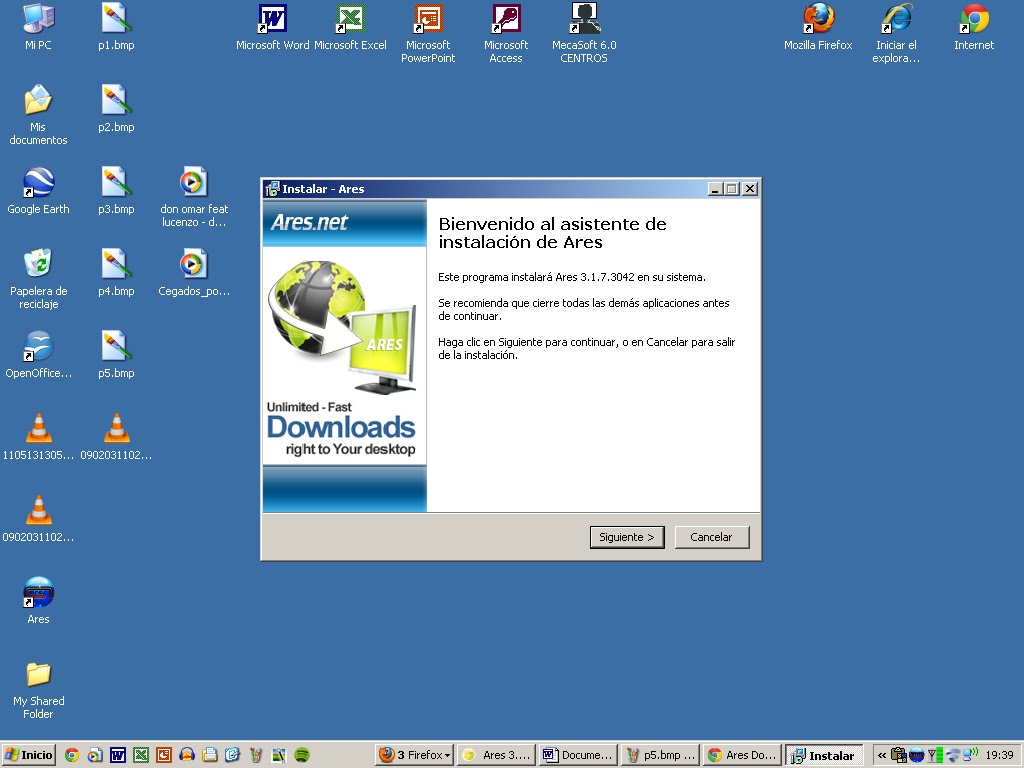Launch Microsoft PowerPoint desktop shortcut

pos(428,33)
